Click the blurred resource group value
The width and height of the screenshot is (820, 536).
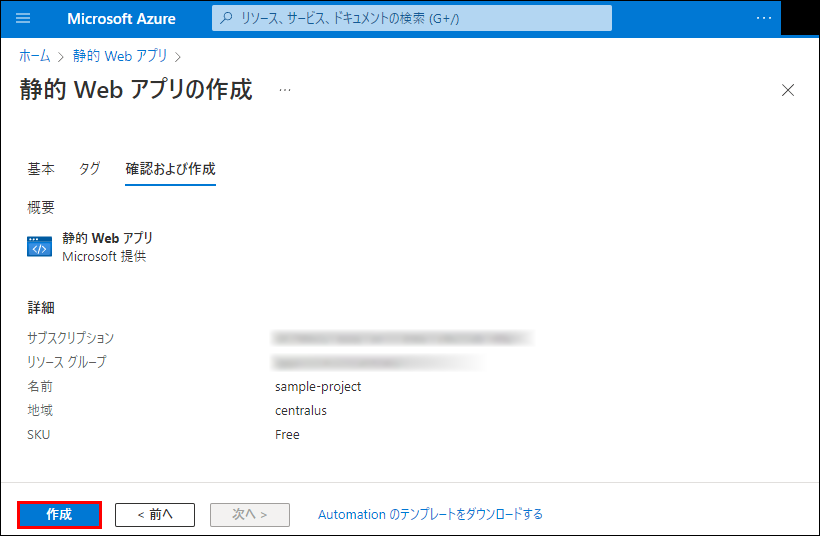coord(378,362)
